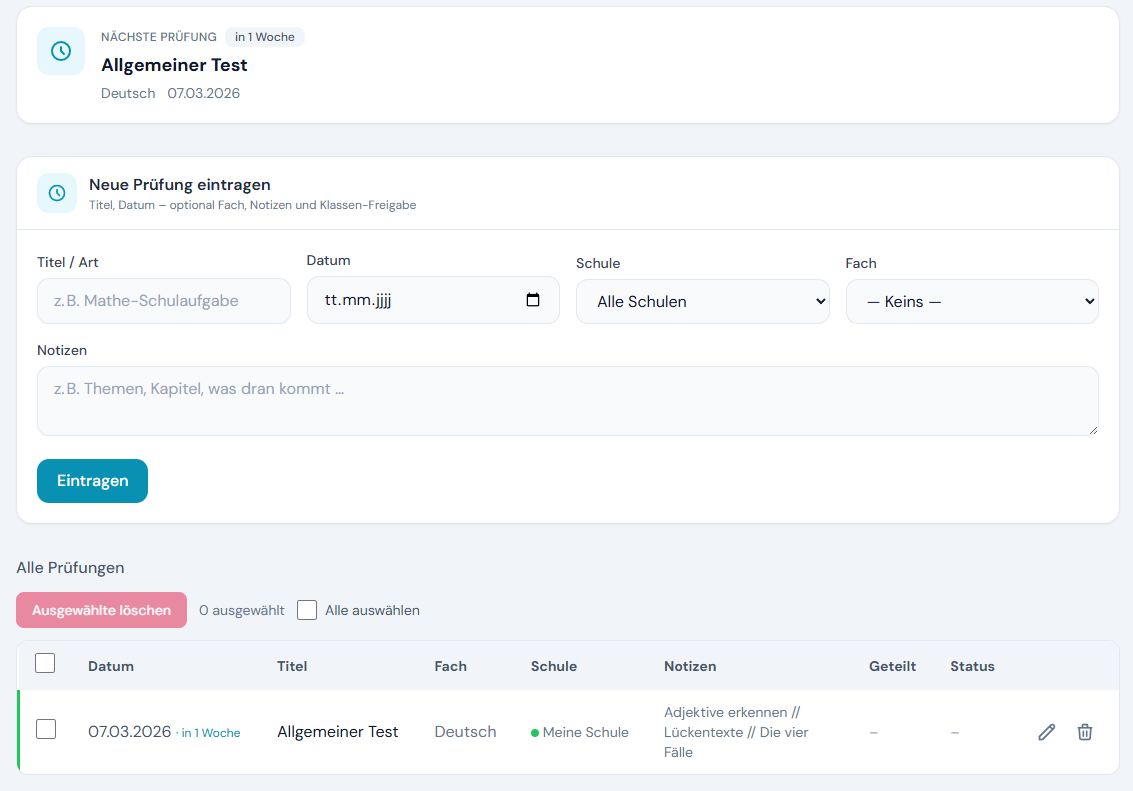Click the Datum column header
This screenshot has height=791, width=1133.
111,666
